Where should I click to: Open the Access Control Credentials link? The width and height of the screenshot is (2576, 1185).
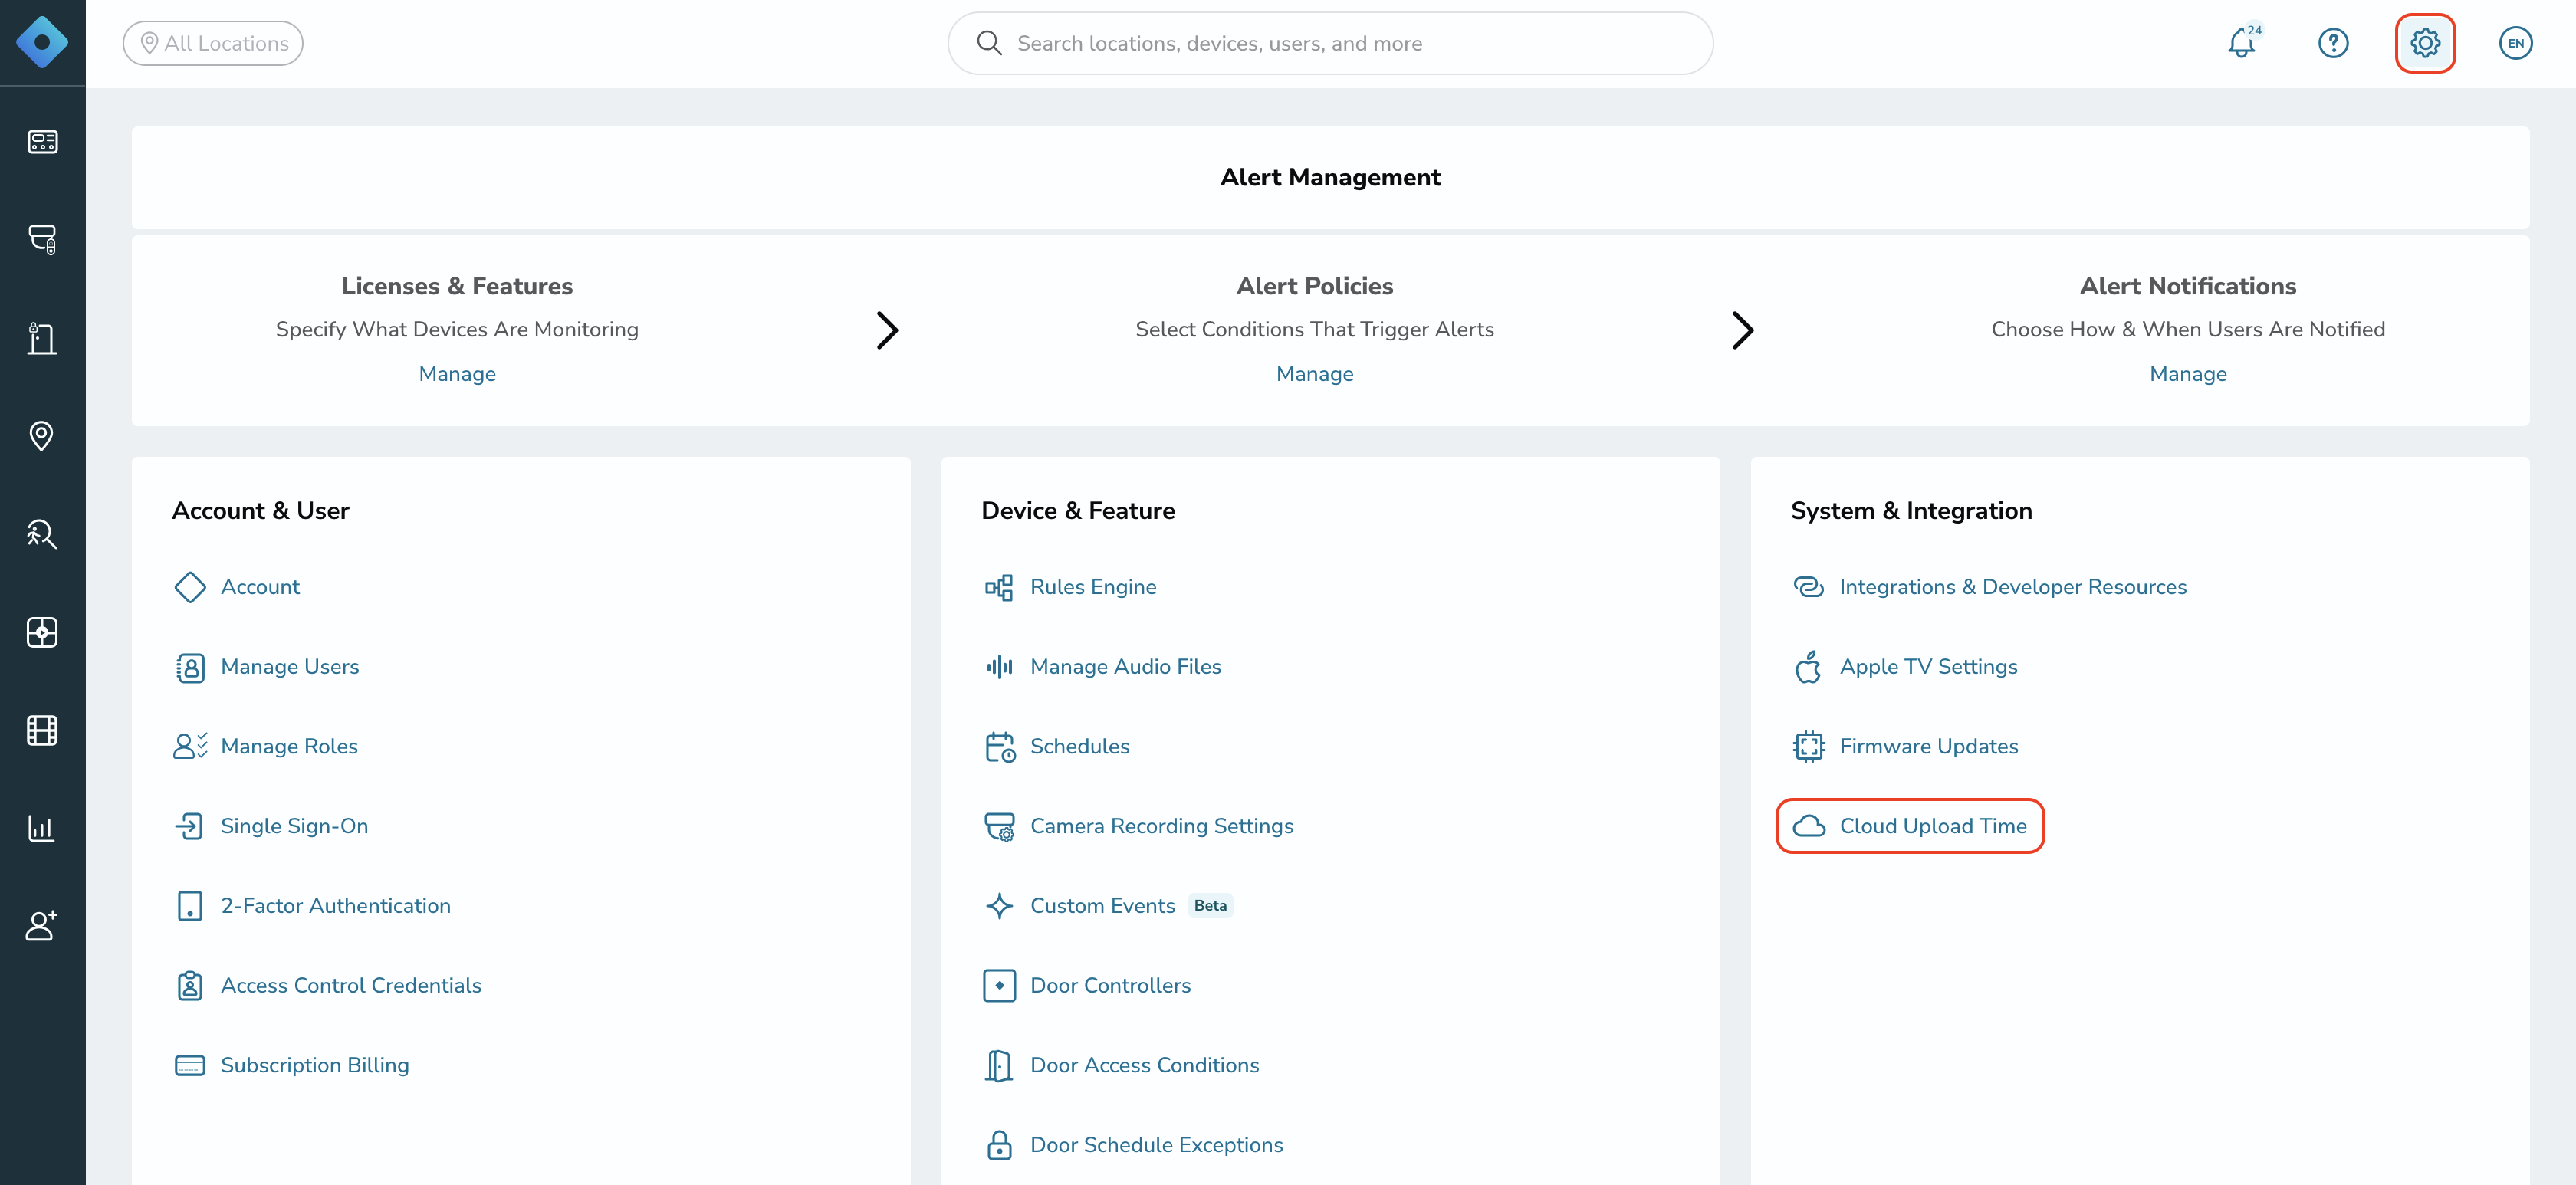[x=350, y=986]
